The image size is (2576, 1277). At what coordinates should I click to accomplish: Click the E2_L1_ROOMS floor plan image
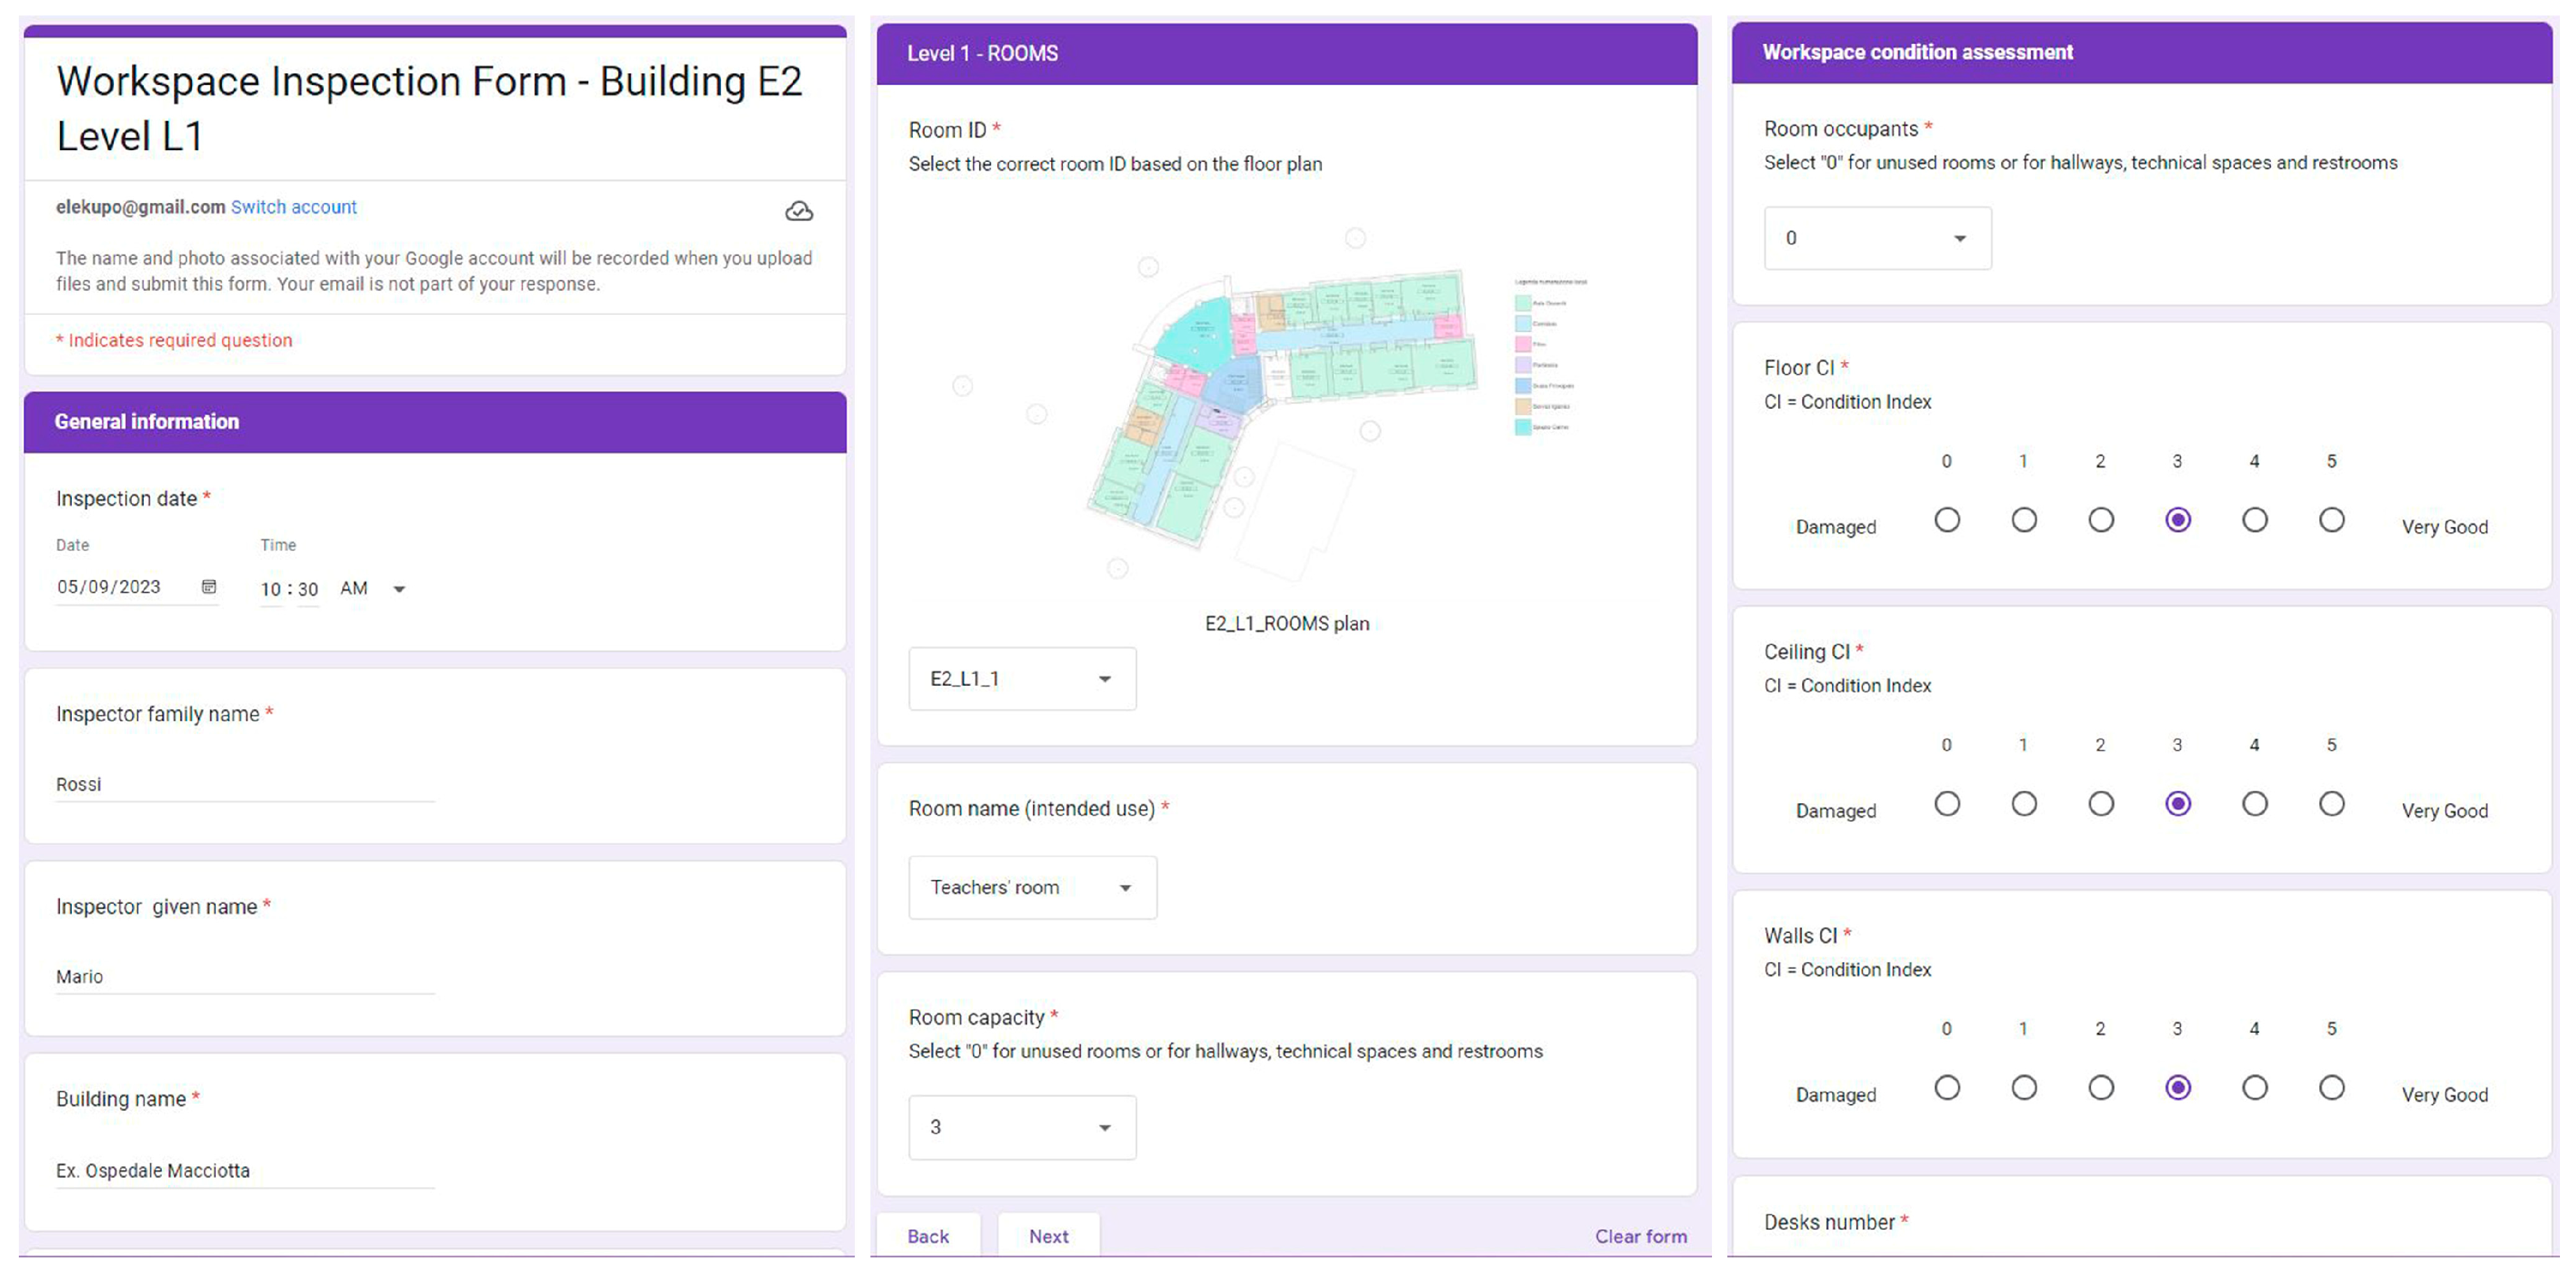pyautogui.click(x=1286, y=400)
